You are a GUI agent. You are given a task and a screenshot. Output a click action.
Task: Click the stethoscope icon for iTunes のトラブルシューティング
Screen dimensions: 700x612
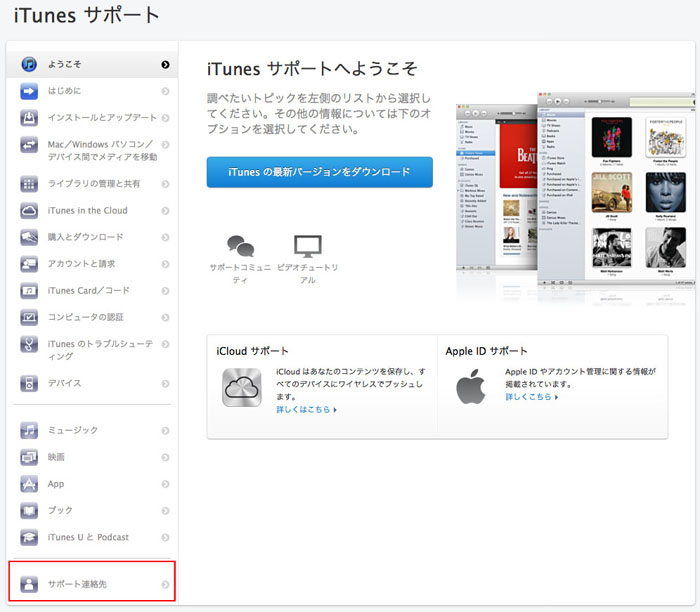tap(29, 344)
